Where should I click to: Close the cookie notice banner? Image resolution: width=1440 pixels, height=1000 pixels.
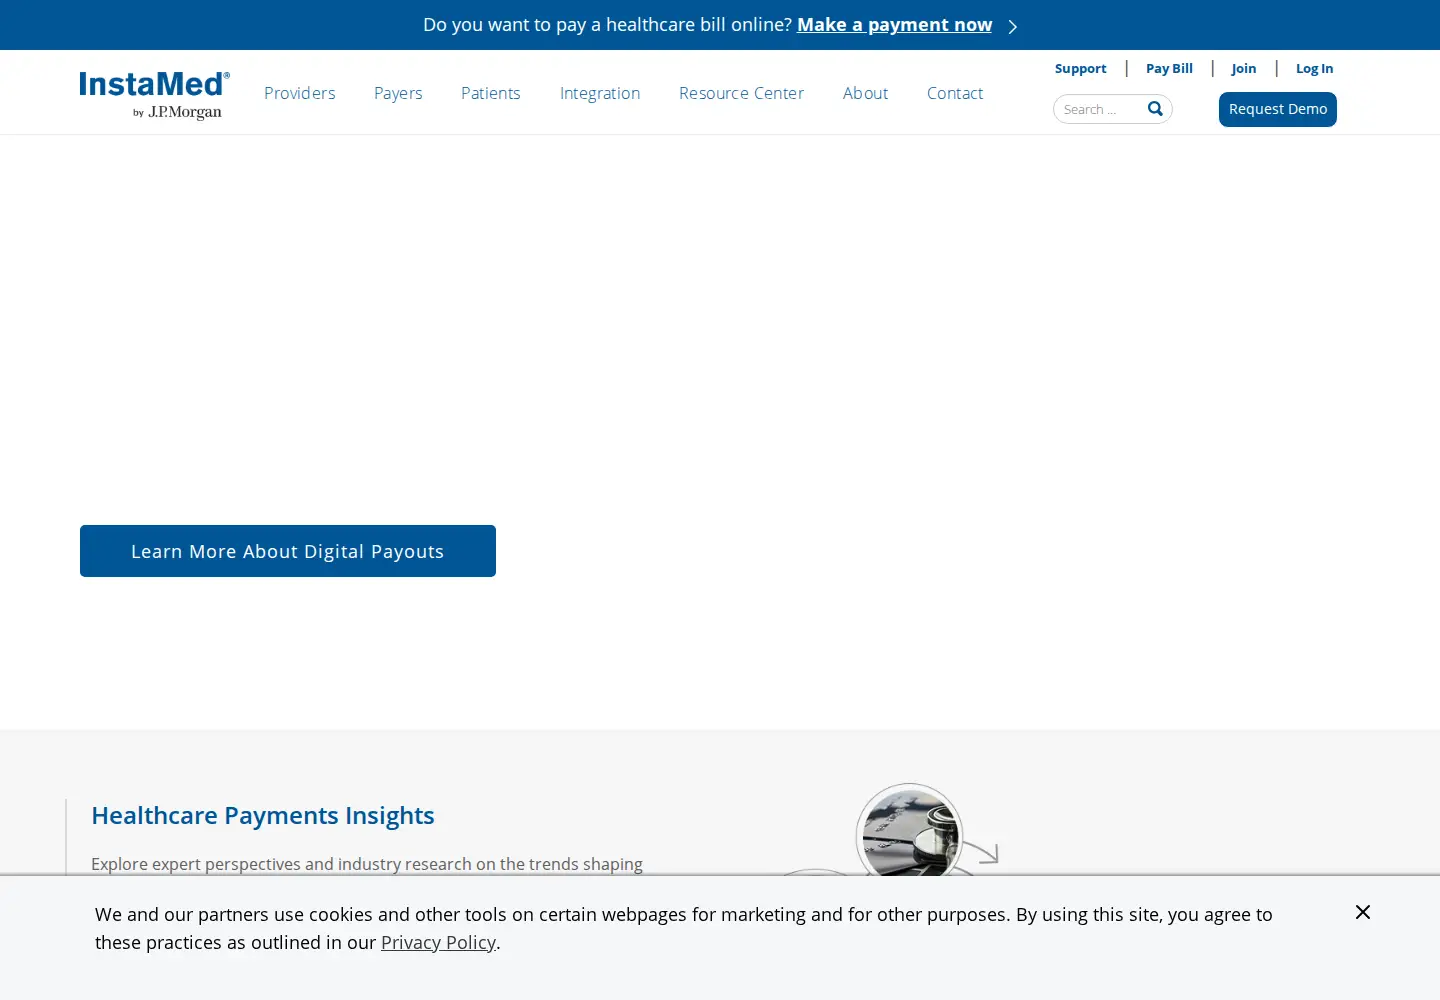[x=1363, y=912]
